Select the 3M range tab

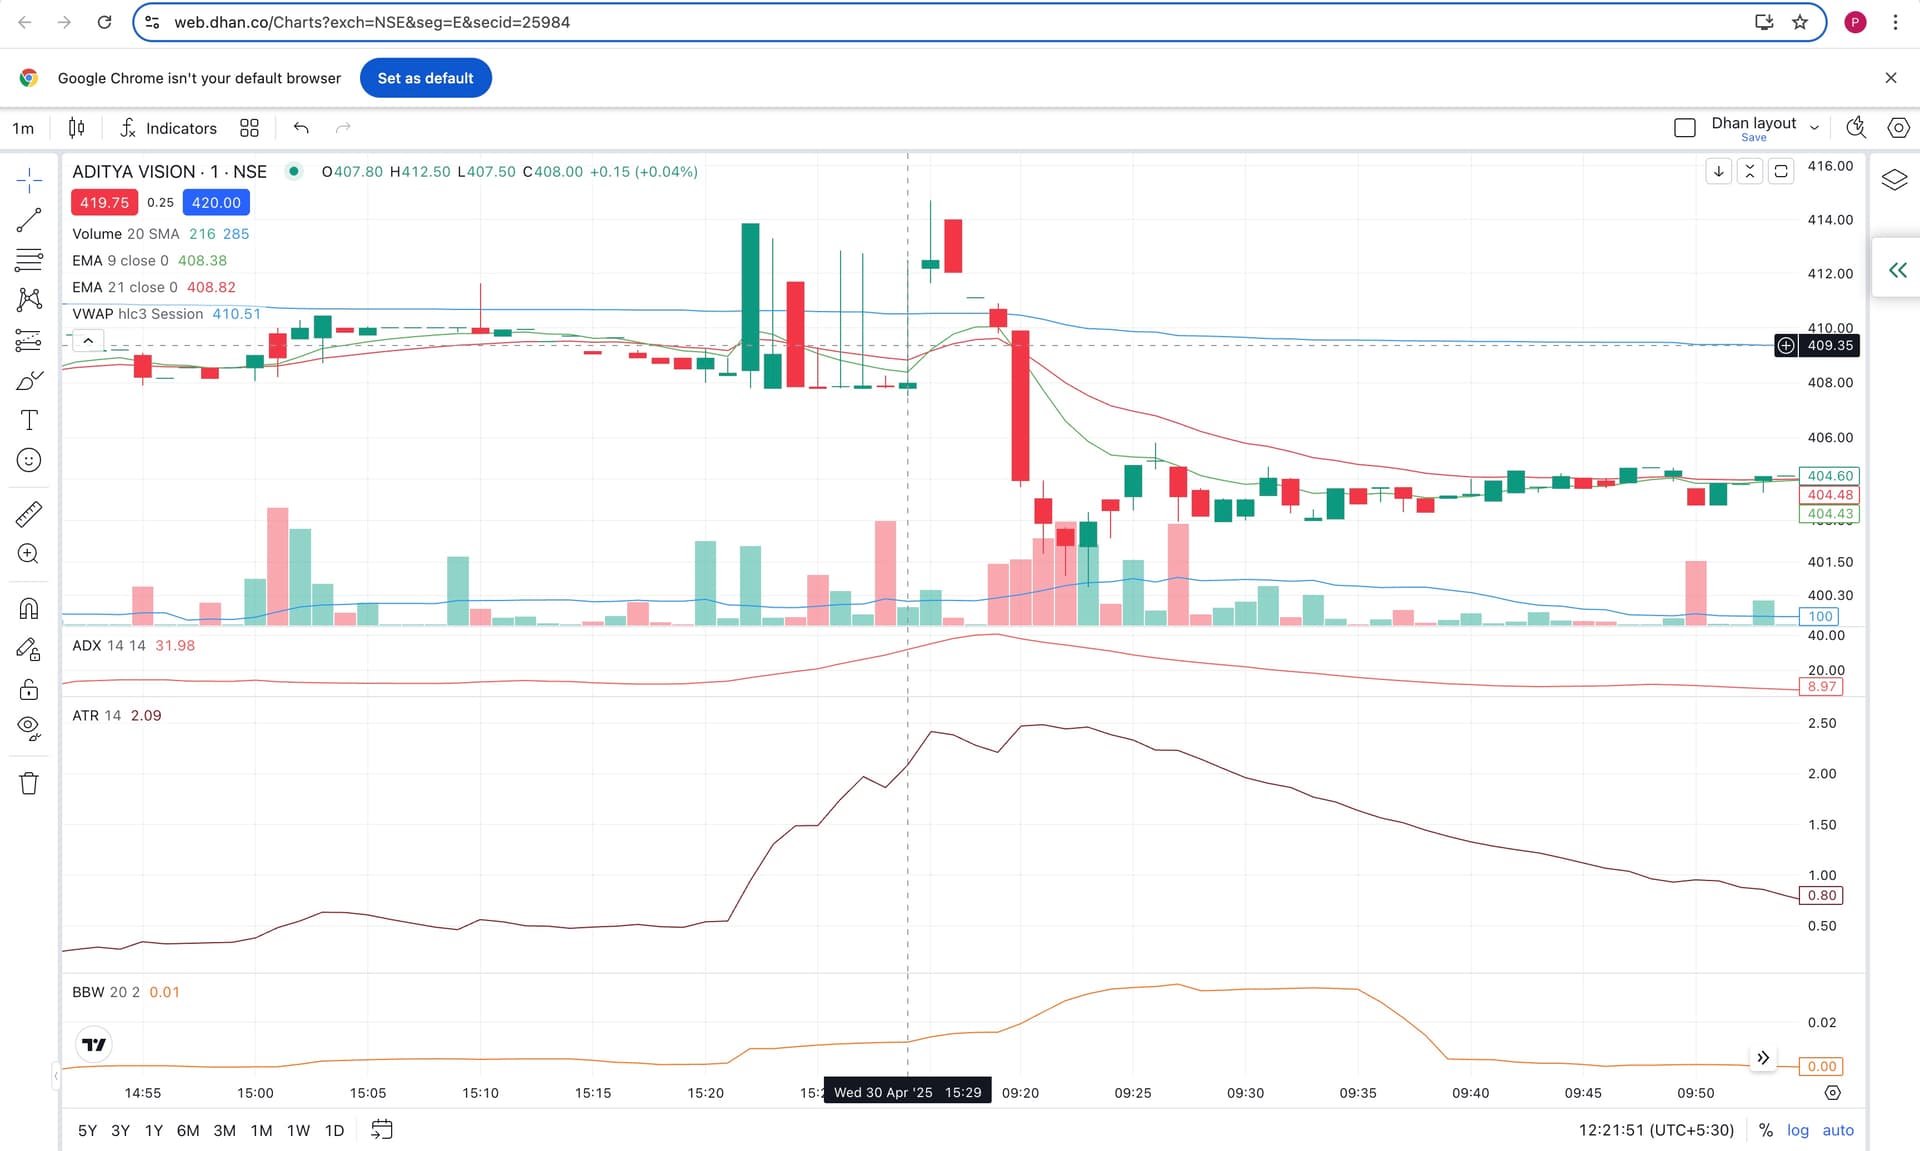(x=225, y=1130)
